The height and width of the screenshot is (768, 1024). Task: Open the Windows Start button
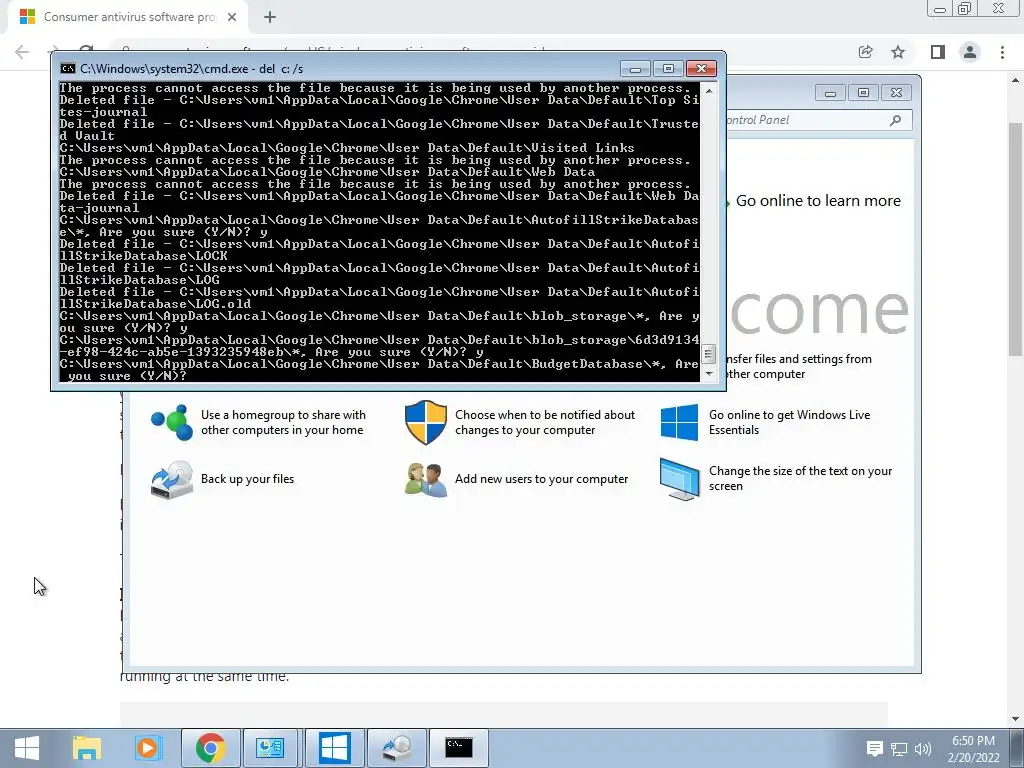pos(27,748)
